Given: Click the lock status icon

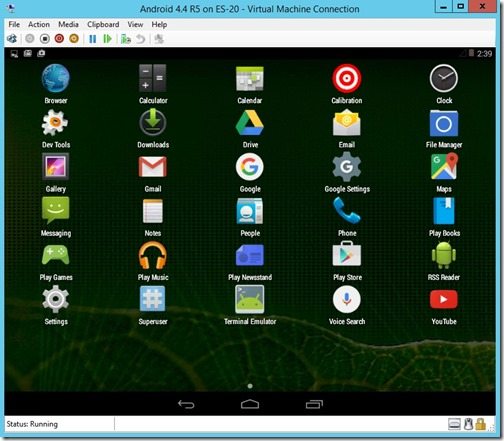Looking at the screenshot, I should click(x=480, y=424).
